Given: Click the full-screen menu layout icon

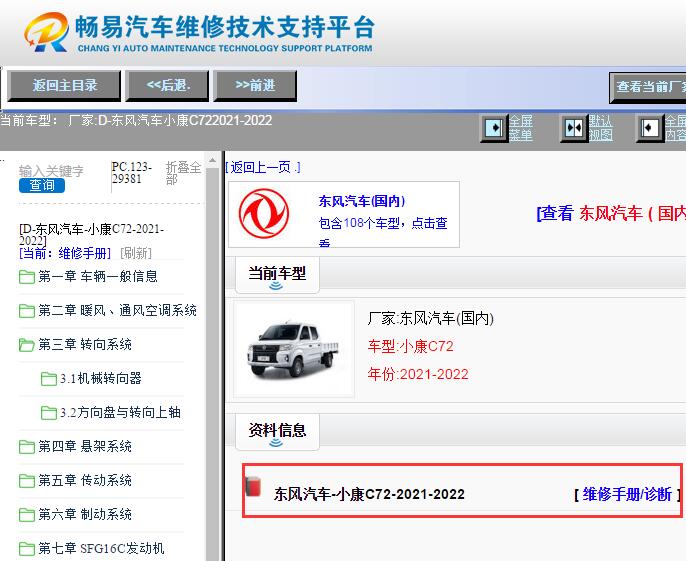Looking at the screenshot, I should point(494,128).
